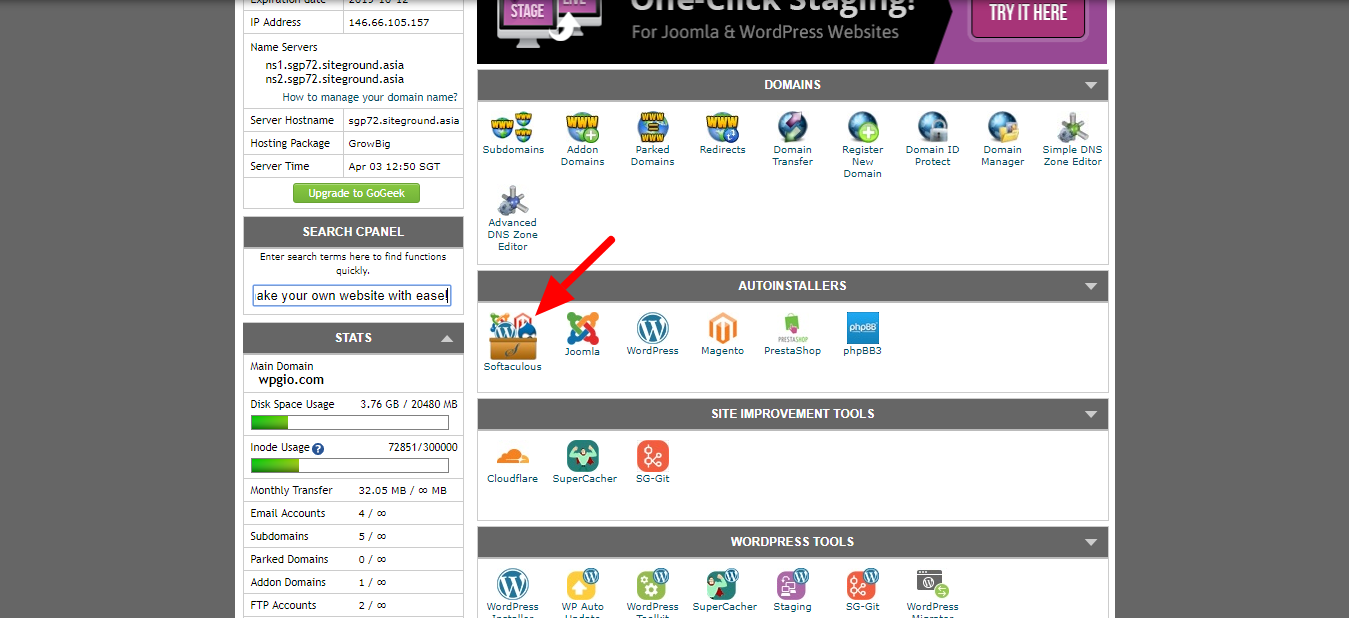Open WP Auto Update tool
1349x618 pixels.
583,585
